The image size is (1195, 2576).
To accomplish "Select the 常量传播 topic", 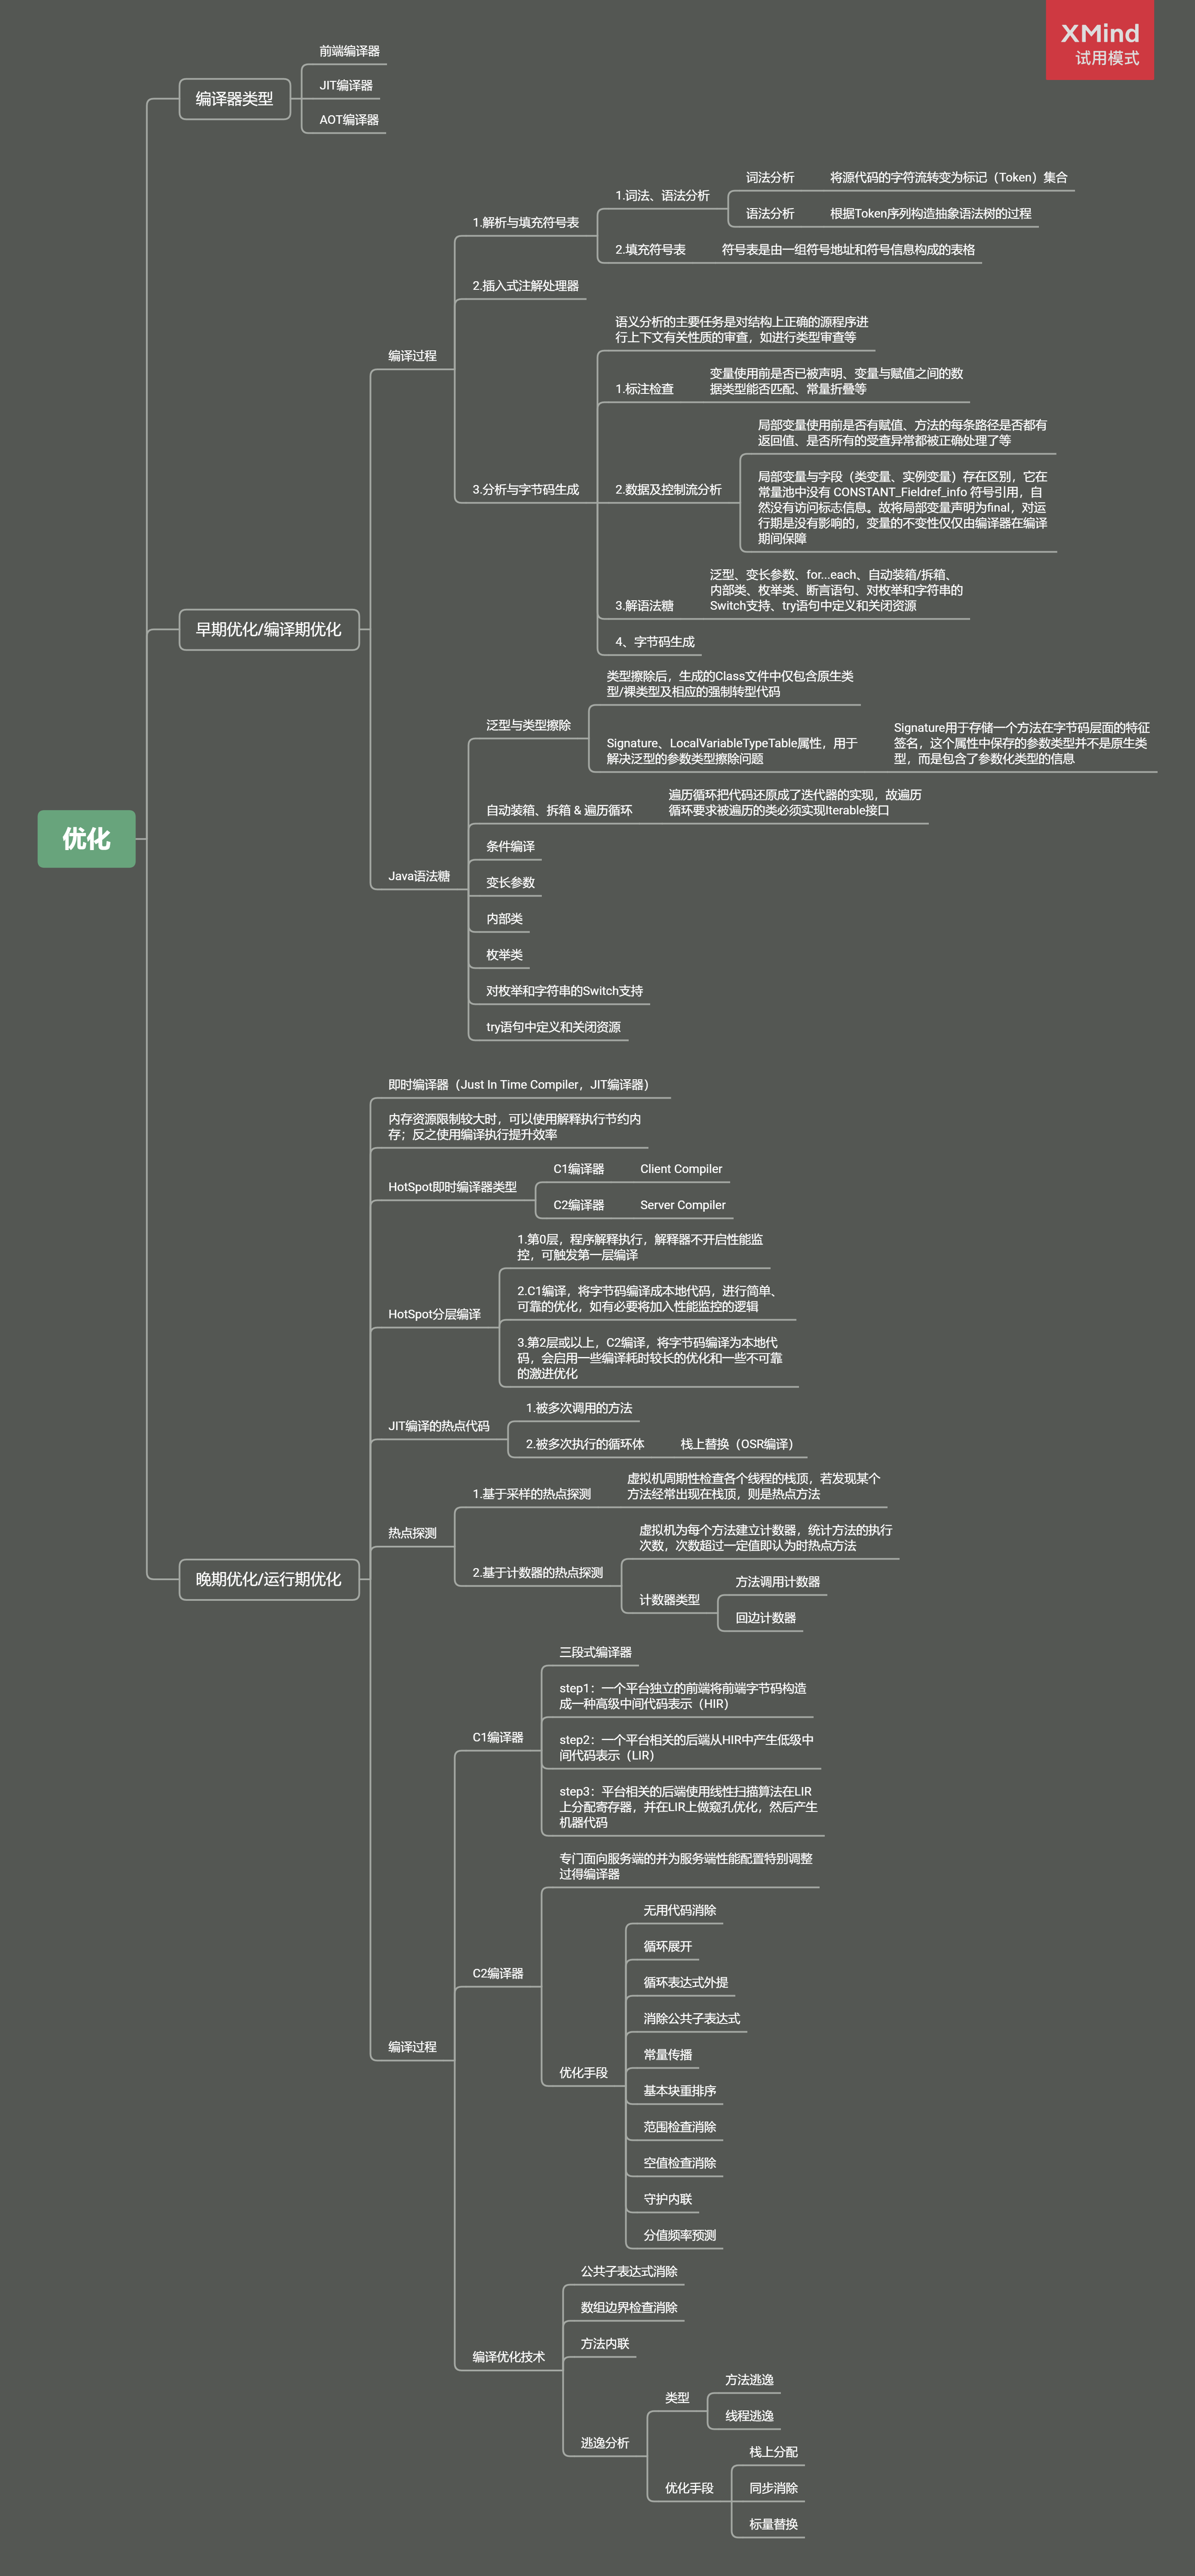I will click(x=667, y=2054).
